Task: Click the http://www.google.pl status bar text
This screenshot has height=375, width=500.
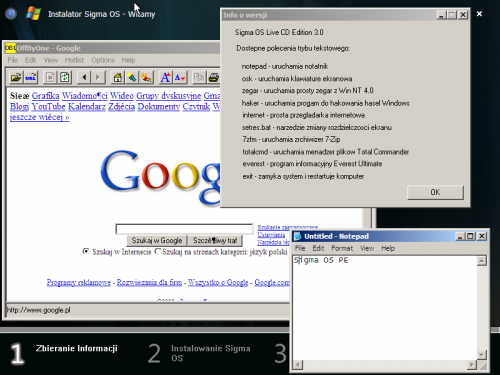Action: (x=39, y=310)
